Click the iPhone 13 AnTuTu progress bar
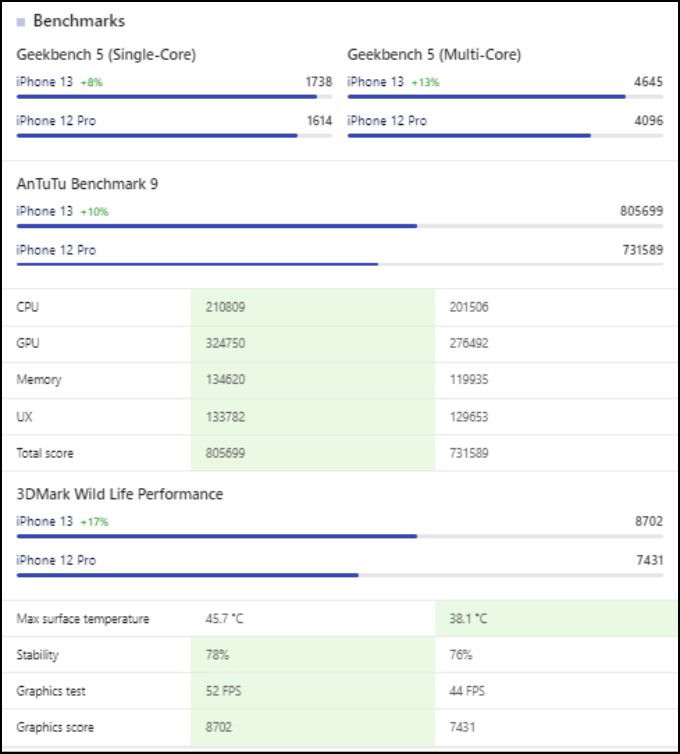The image size is (680, 754). [340, 226]
